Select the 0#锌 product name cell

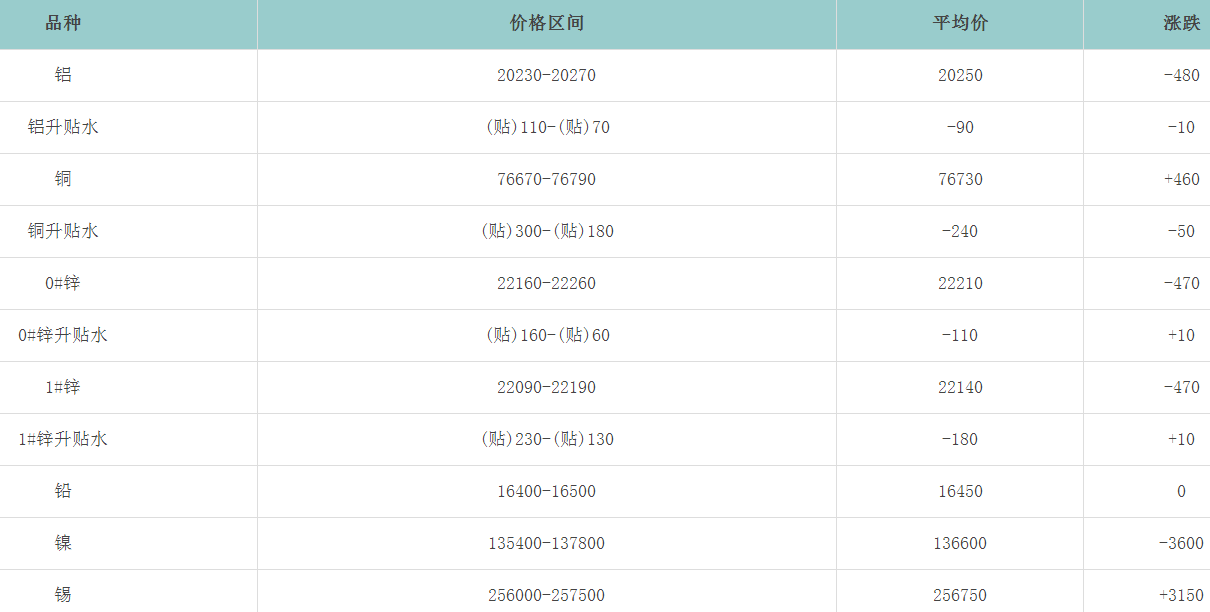[x=63, y=283]
